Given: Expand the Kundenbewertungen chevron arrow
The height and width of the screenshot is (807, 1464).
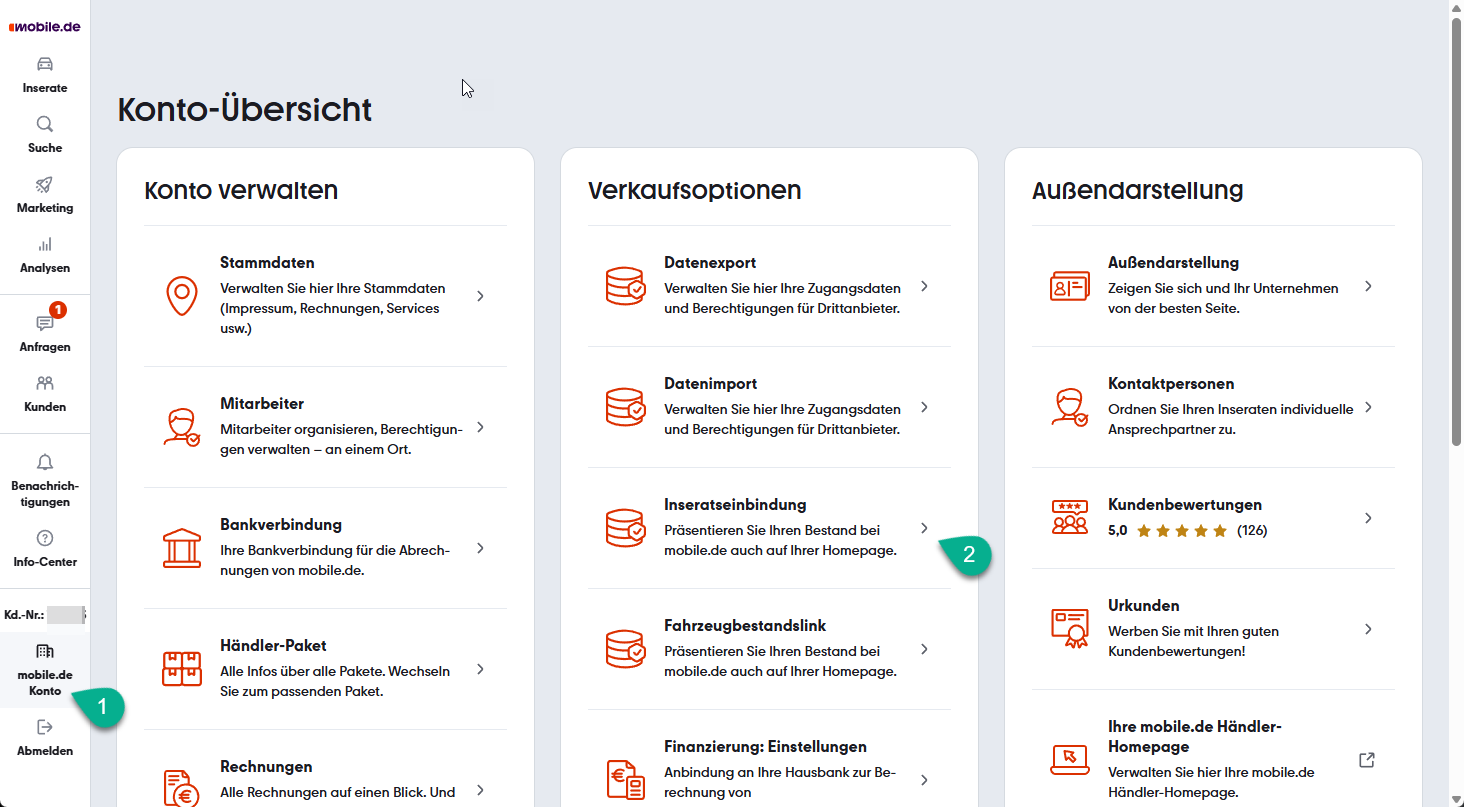Looking at the screenshot, I should click(1368, 518).
